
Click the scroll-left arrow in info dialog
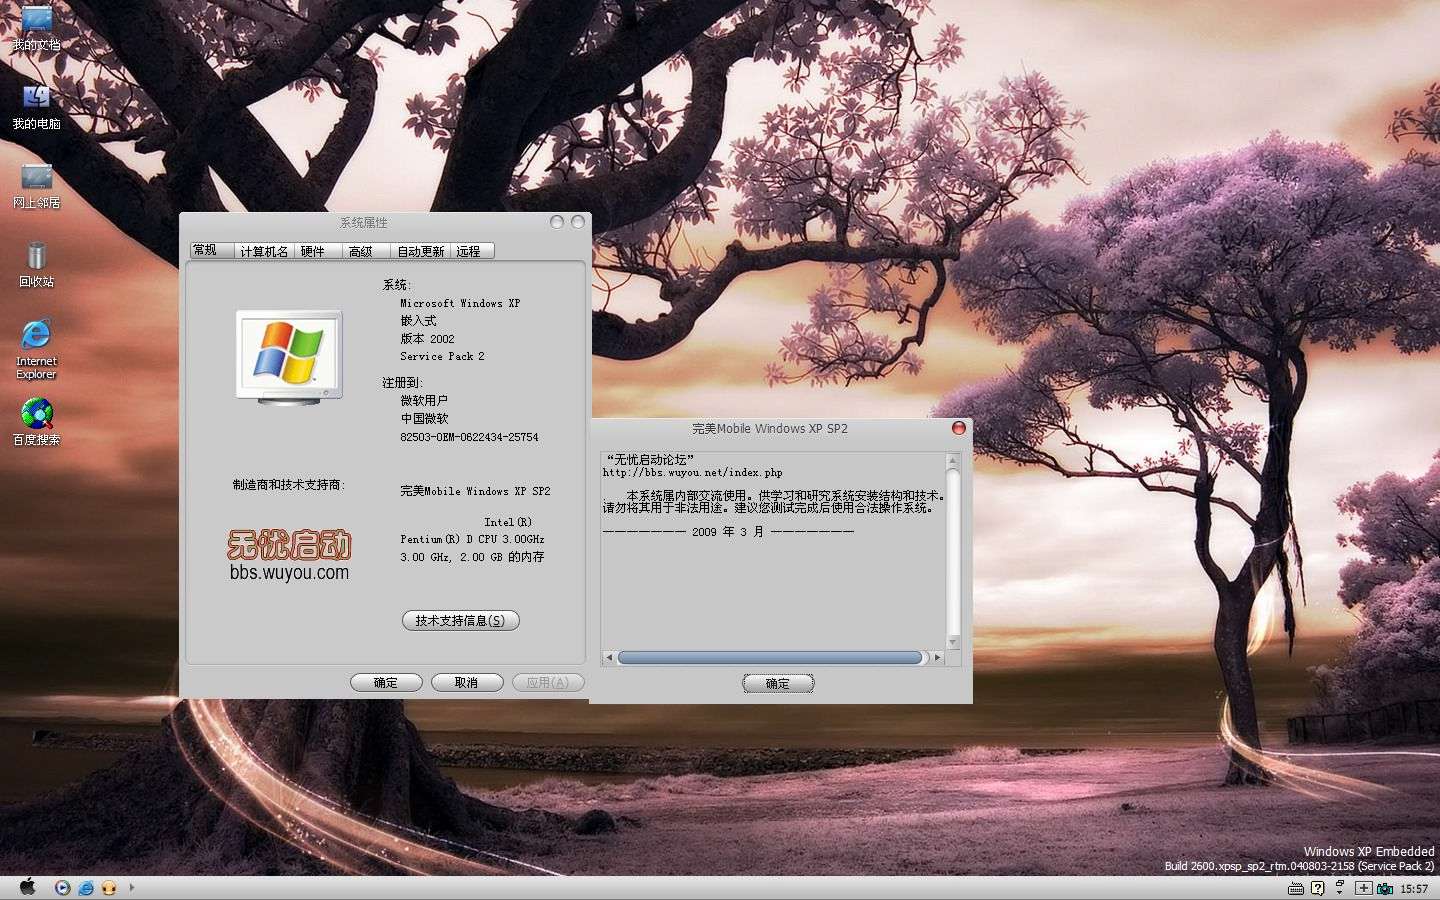[x=609, y=658]
